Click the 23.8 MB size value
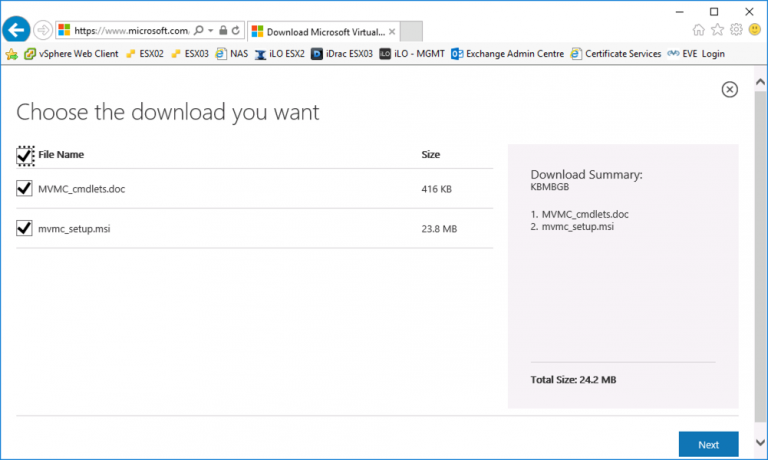The image size is (768, 460). pos(439,229)
